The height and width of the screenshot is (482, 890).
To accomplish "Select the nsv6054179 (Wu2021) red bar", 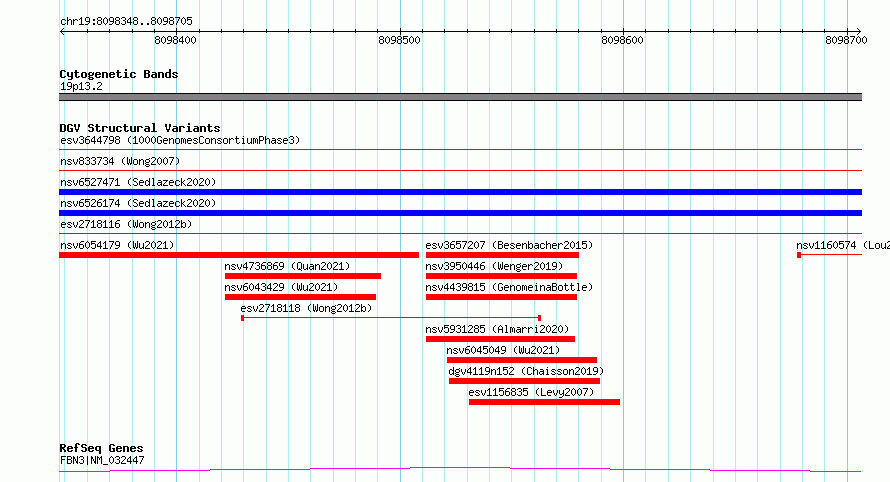I will [x=239, y=255].
